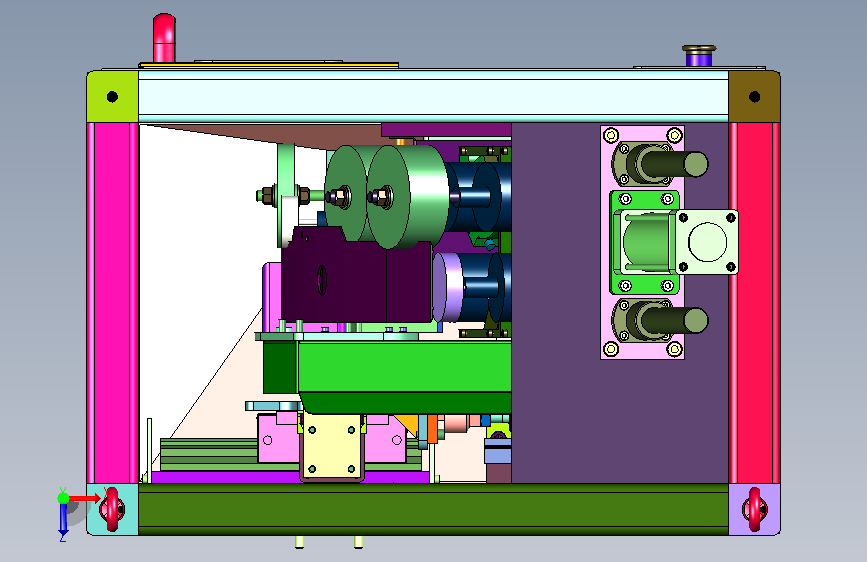Click the lower round connector on pink plate
The height and width of the screenshot is (562, 867).
pyautogui.click(x=658, y=320)
